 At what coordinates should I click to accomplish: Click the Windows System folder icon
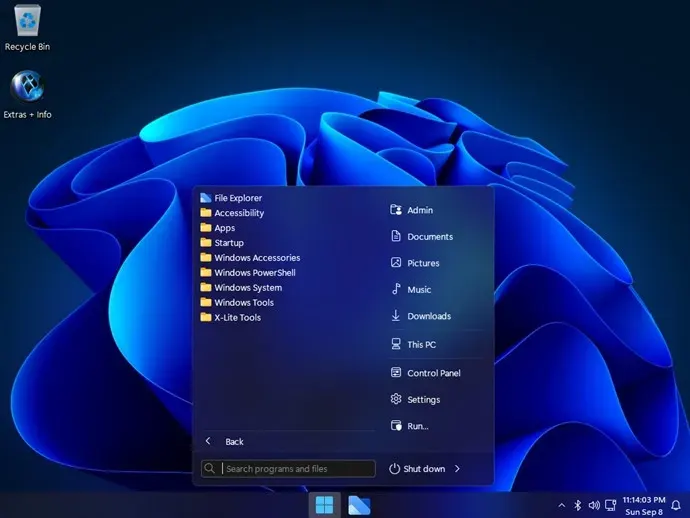(206, 288)
